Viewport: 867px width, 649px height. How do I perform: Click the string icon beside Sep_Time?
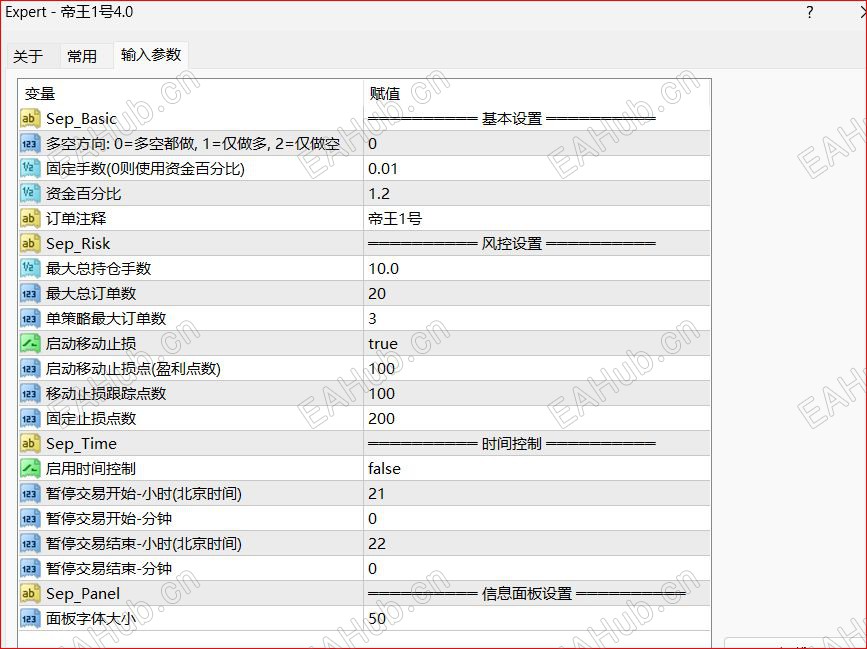[x=30, y=443]
